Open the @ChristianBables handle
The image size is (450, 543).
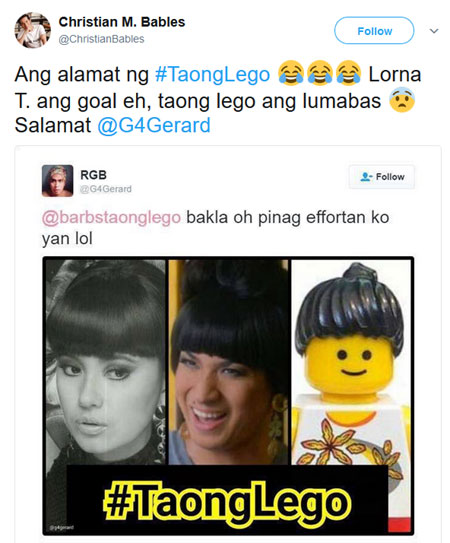pos(101,39)
